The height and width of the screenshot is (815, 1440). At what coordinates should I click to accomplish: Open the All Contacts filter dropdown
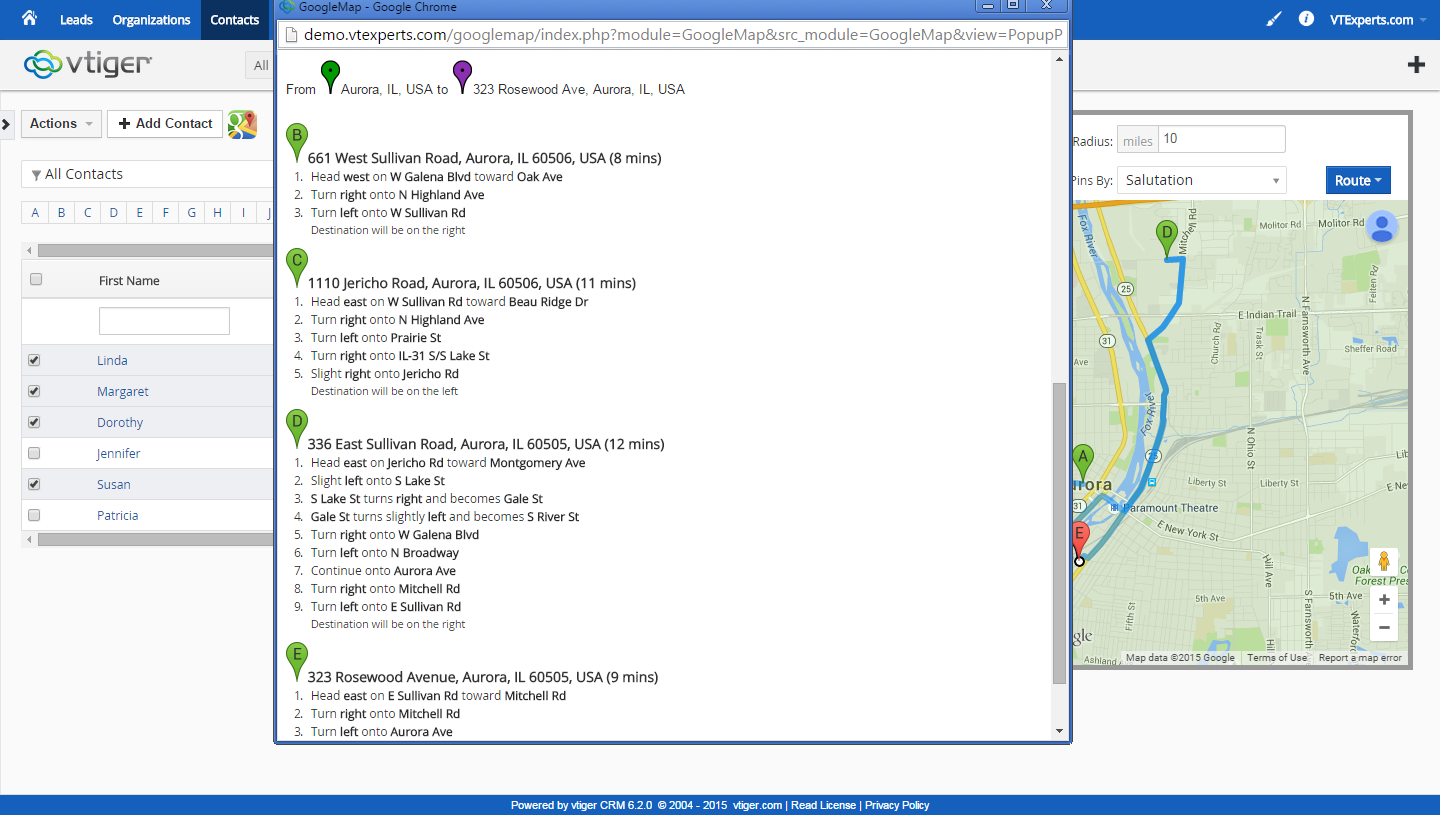[148, 174]
